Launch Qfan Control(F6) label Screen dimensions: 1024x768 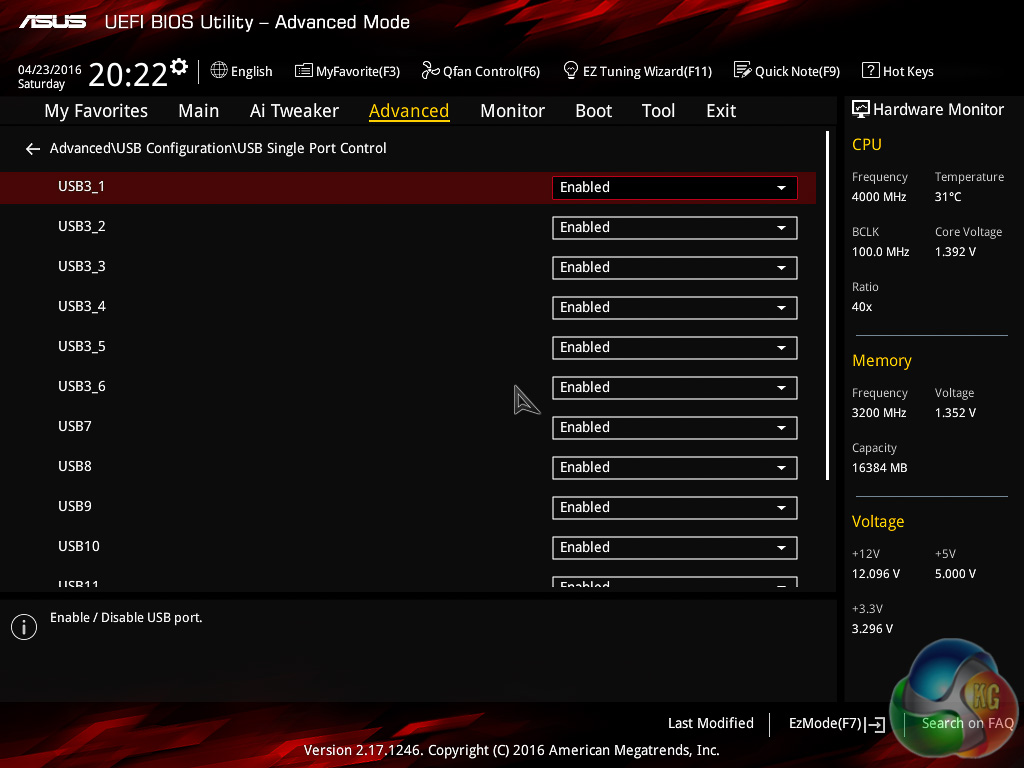pyautogui.click(x=491, y=71)
